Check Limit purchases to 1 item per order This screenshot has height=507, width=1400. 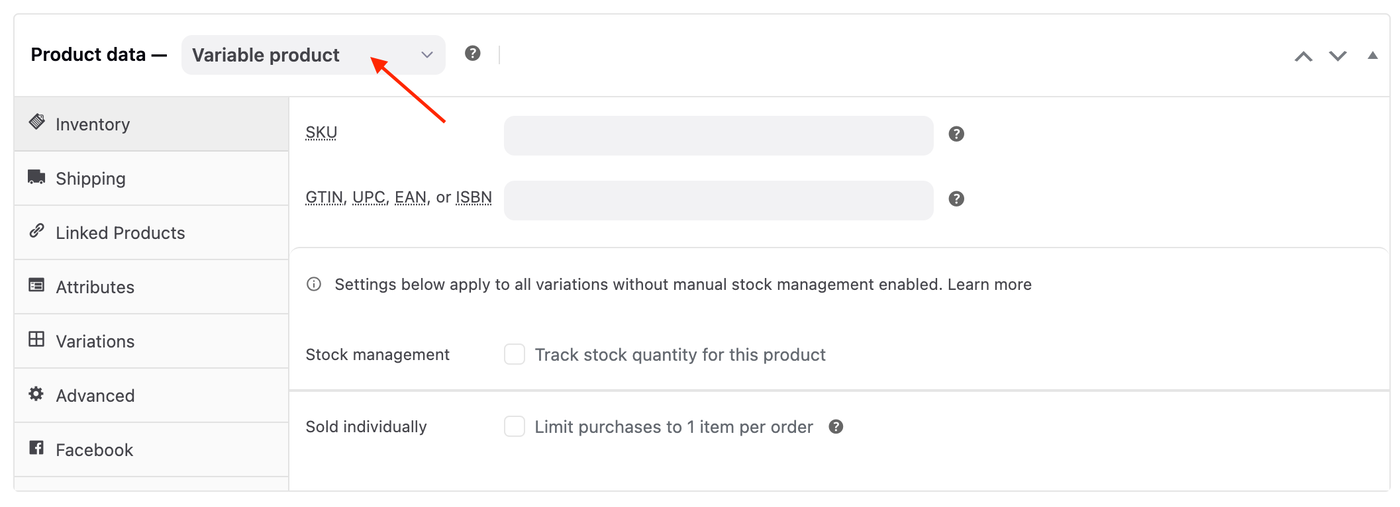[x=515, y=427]
